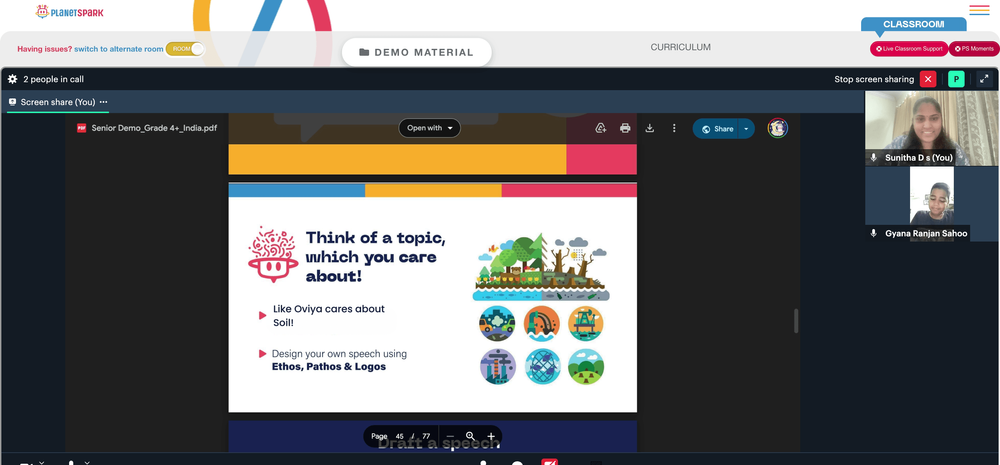This screenshot has width=1000, height=465.
Task: Open PDF viewer more actions menu
Action: click(673, 128)
